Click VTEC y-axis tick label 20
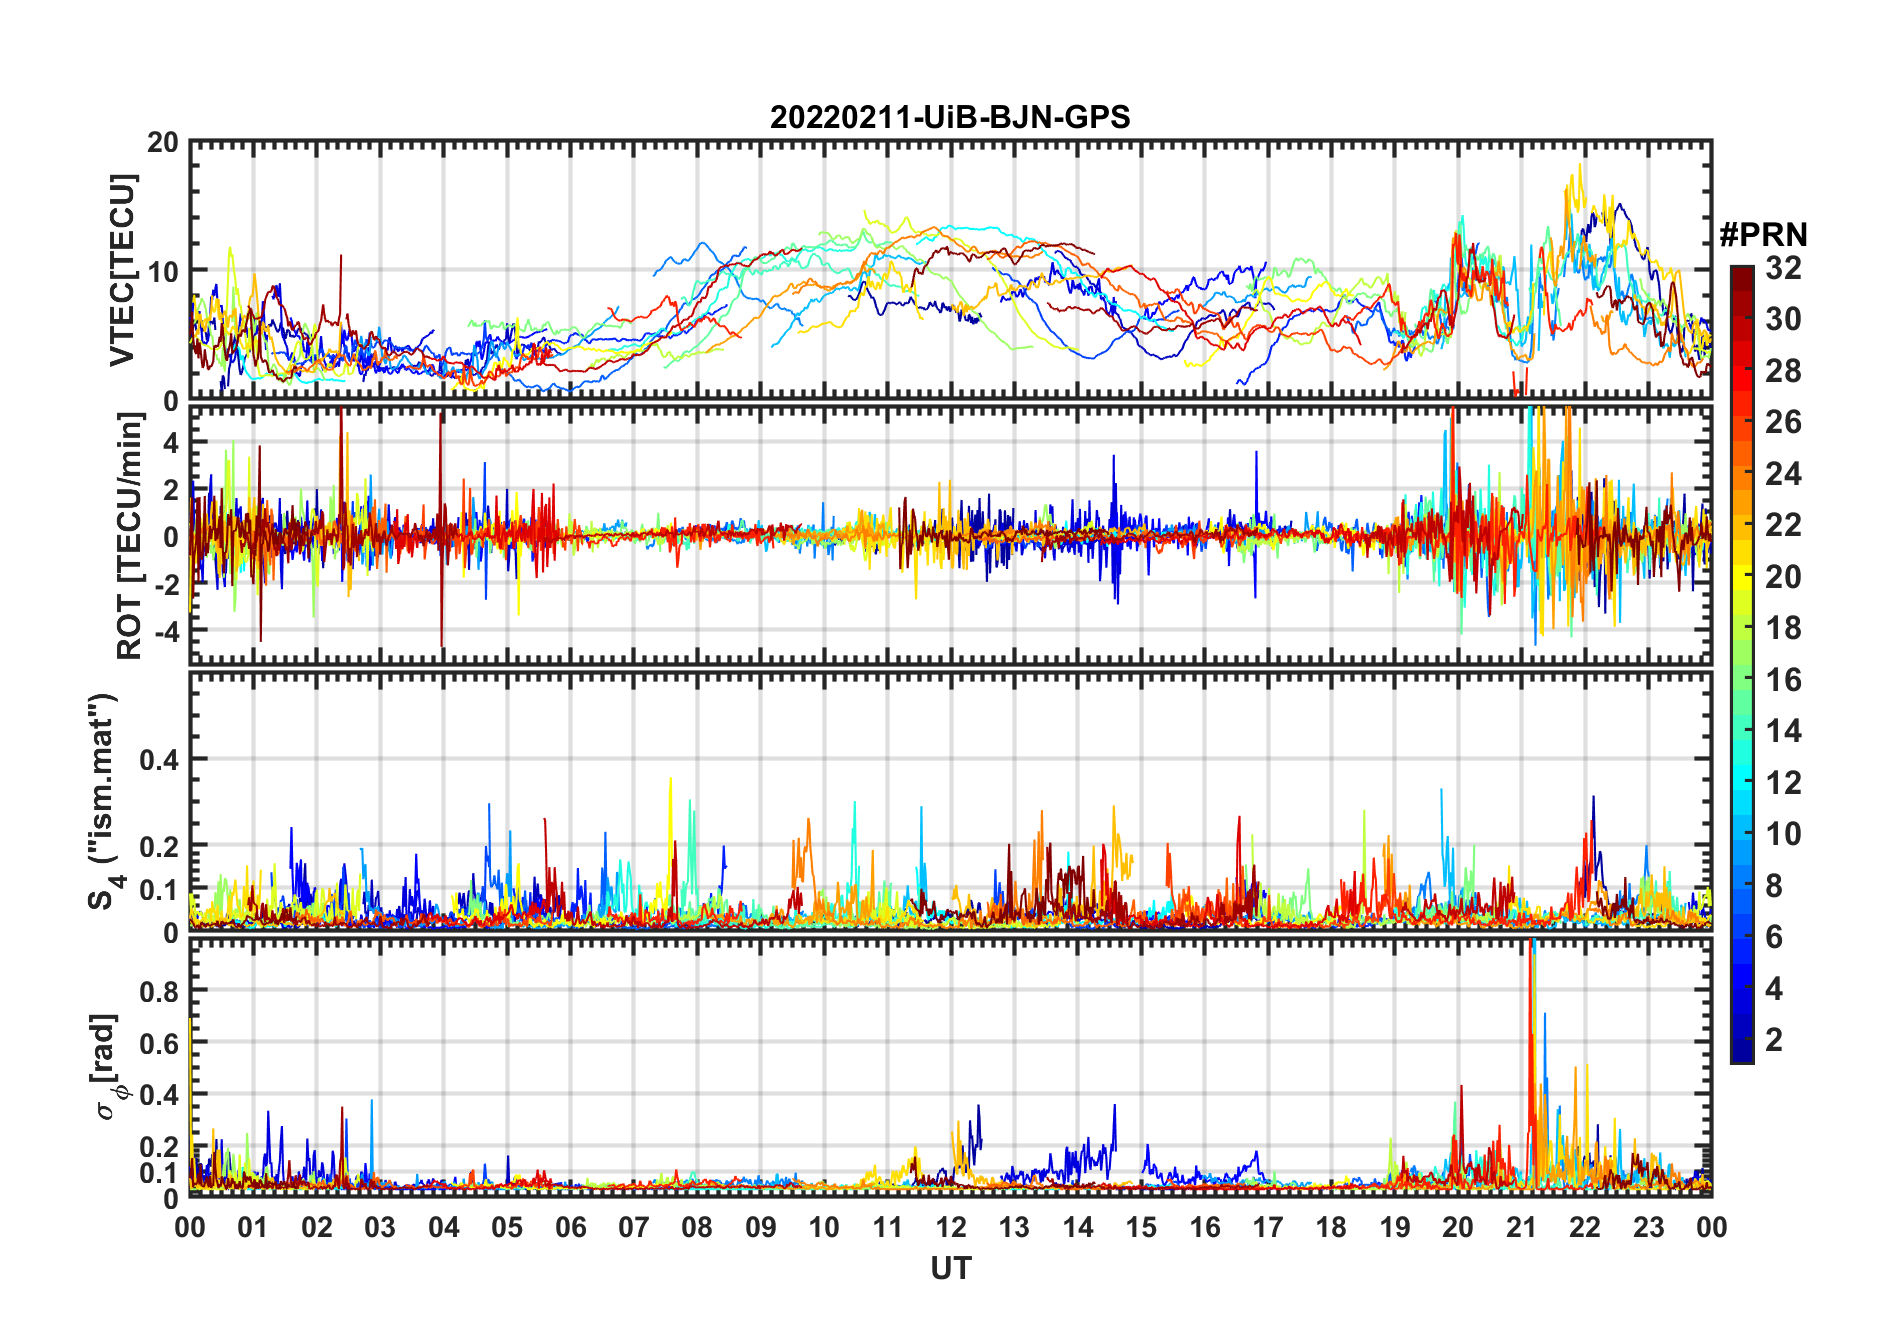This screenshot has height=1330, width=1902. (163, 143)
